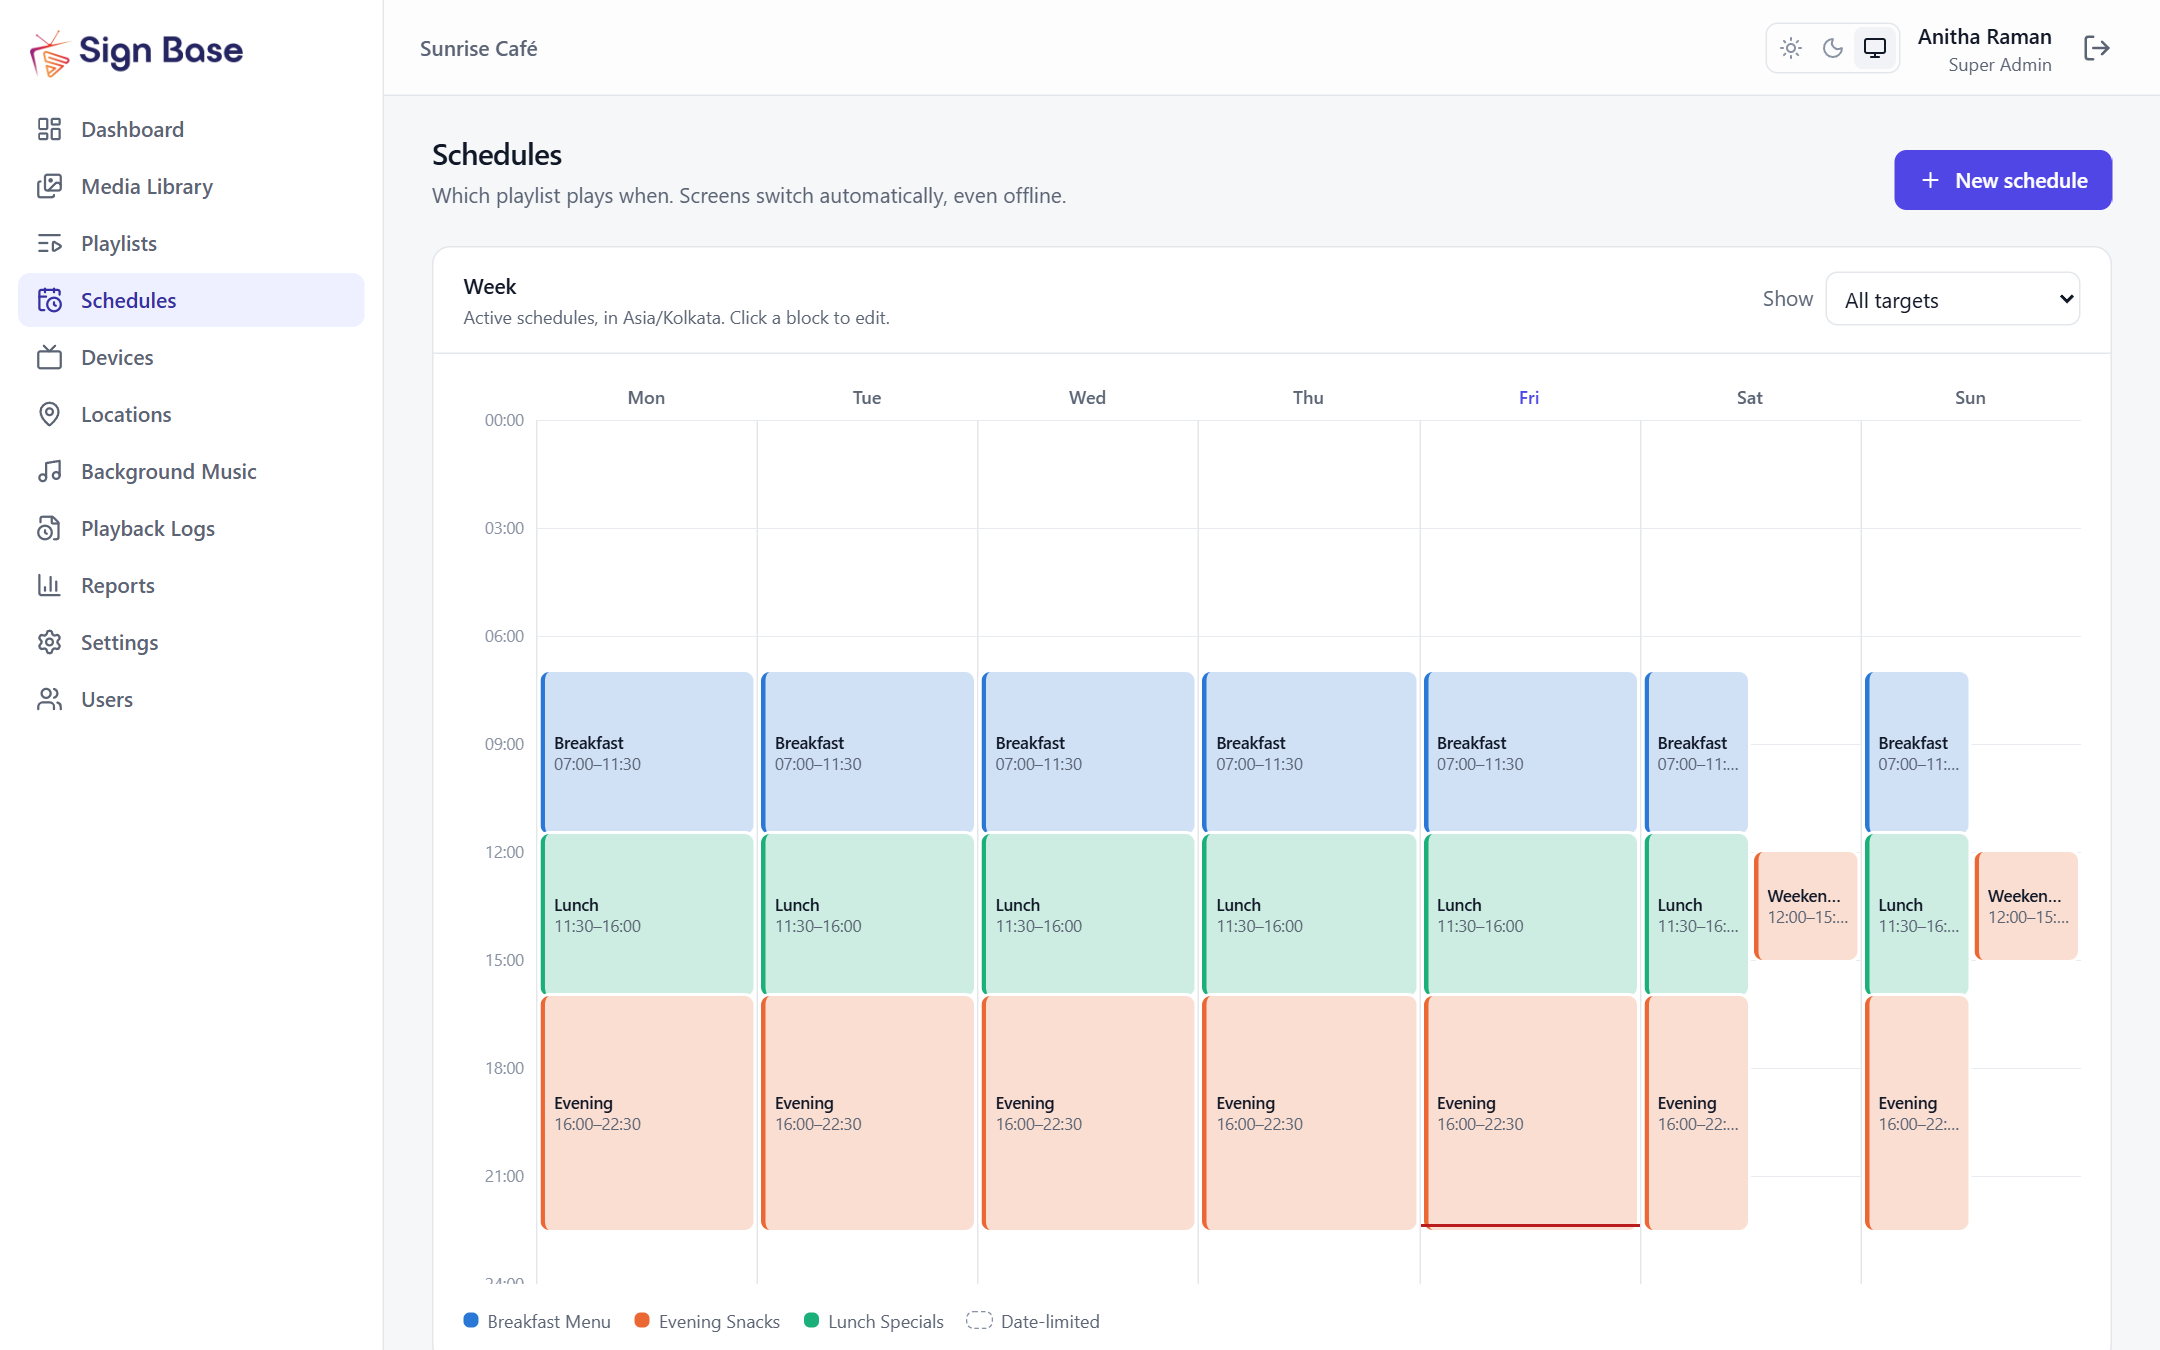Click the Dashboard grid icon
The width and height of the screenshot is (2160, 1350).
click(x=49, y=129)
